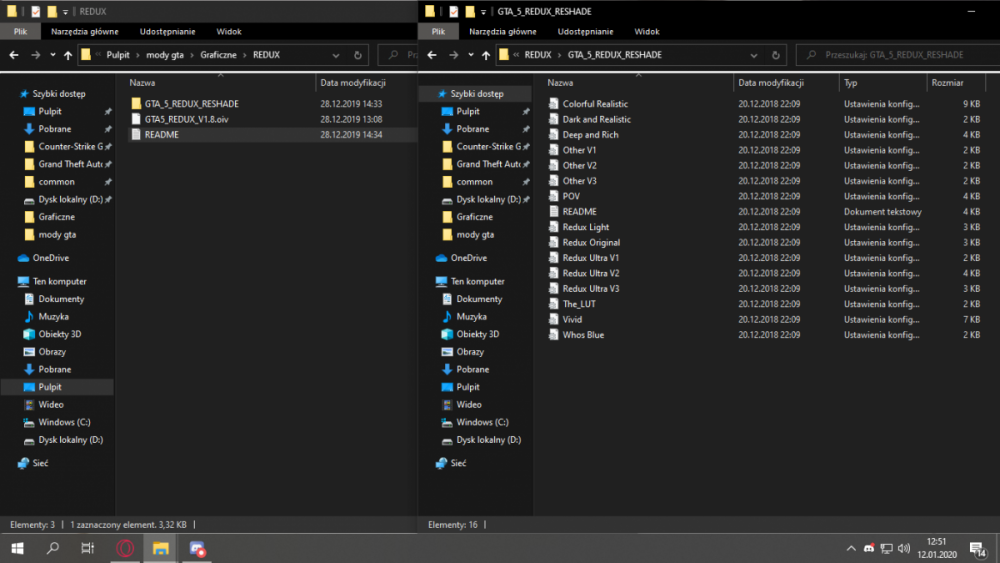Select Redux Ultra V2 file name
The image size is (1000, 563).
click(591, 274)
